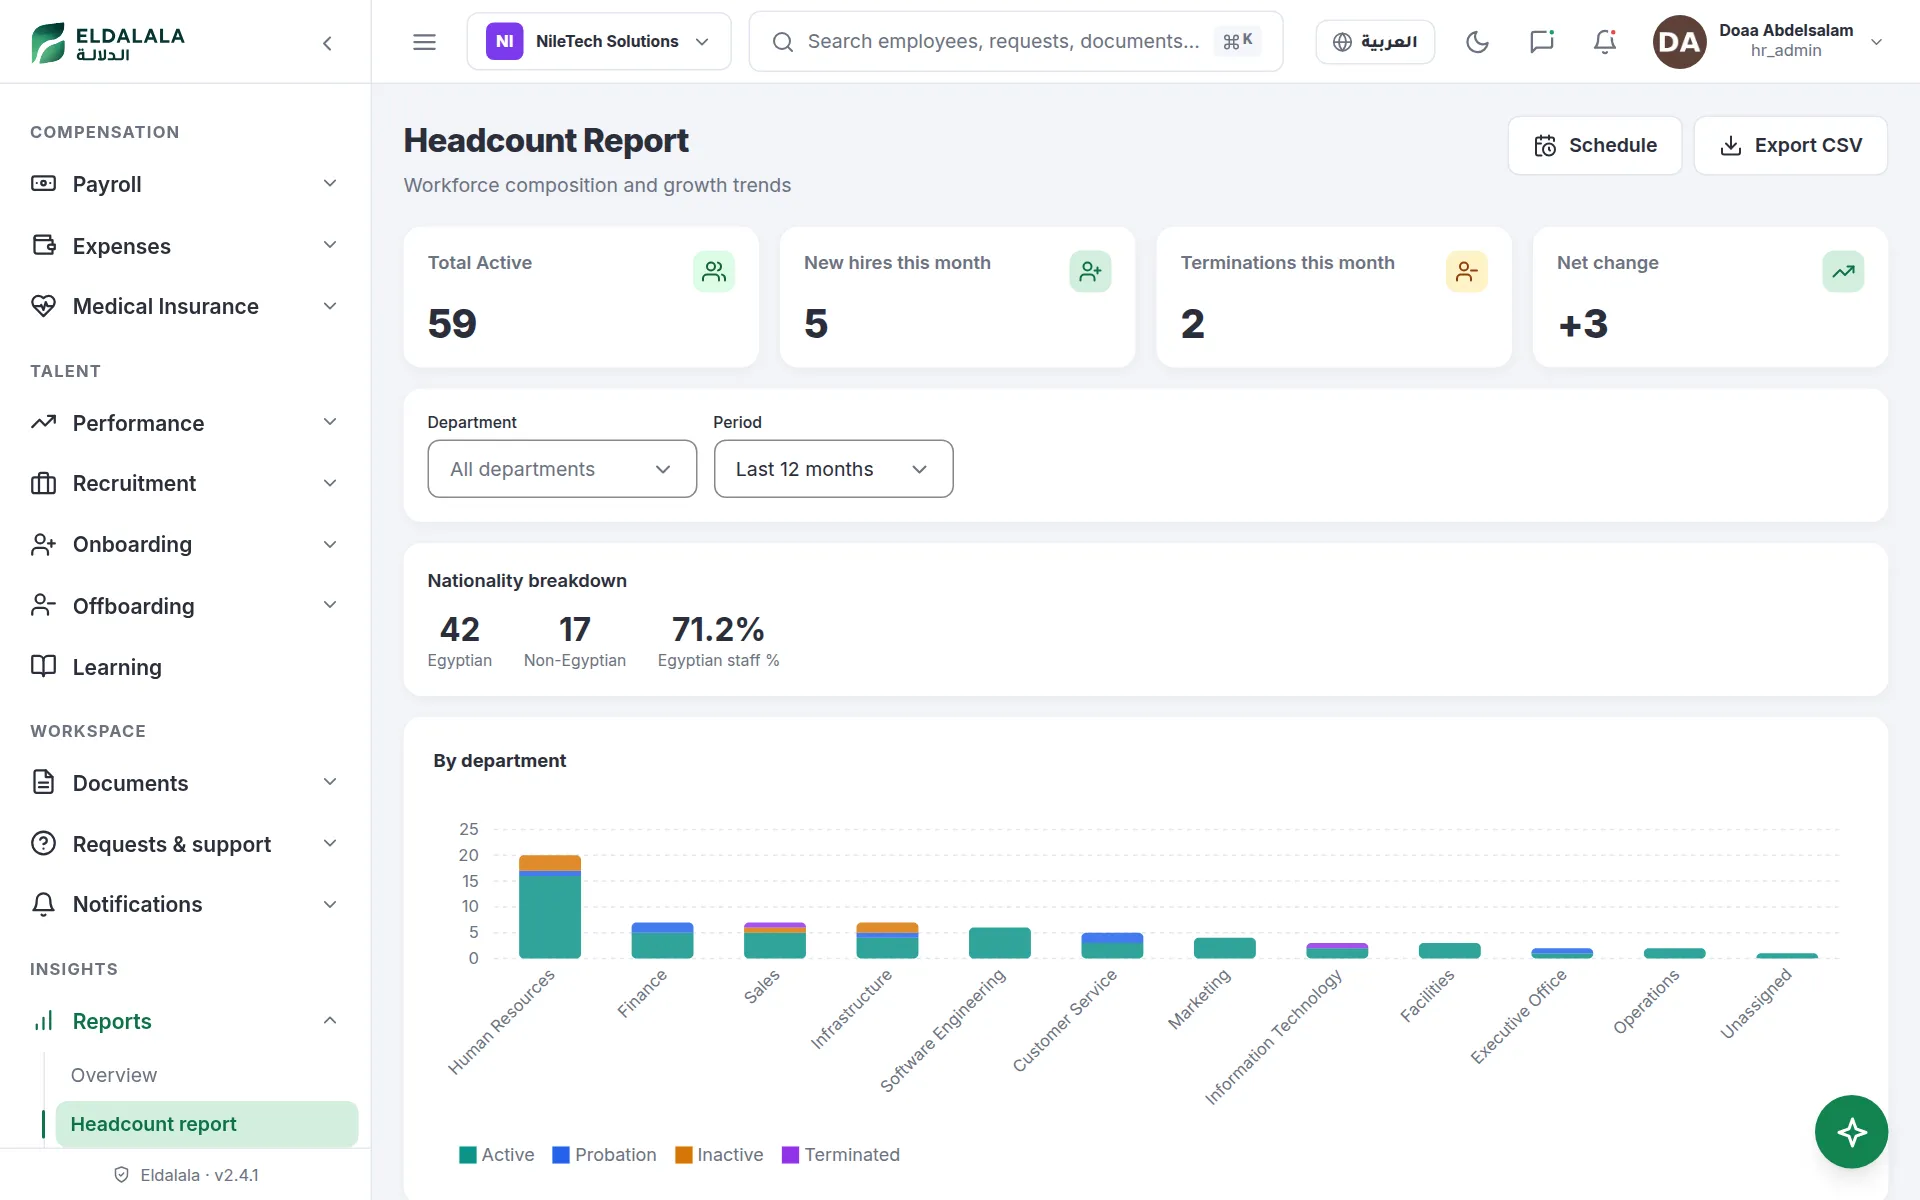The height and width of the screenshot is (1200, 1920).
Task: Open the NileTech Solutions company switcher
Action: 598,42
